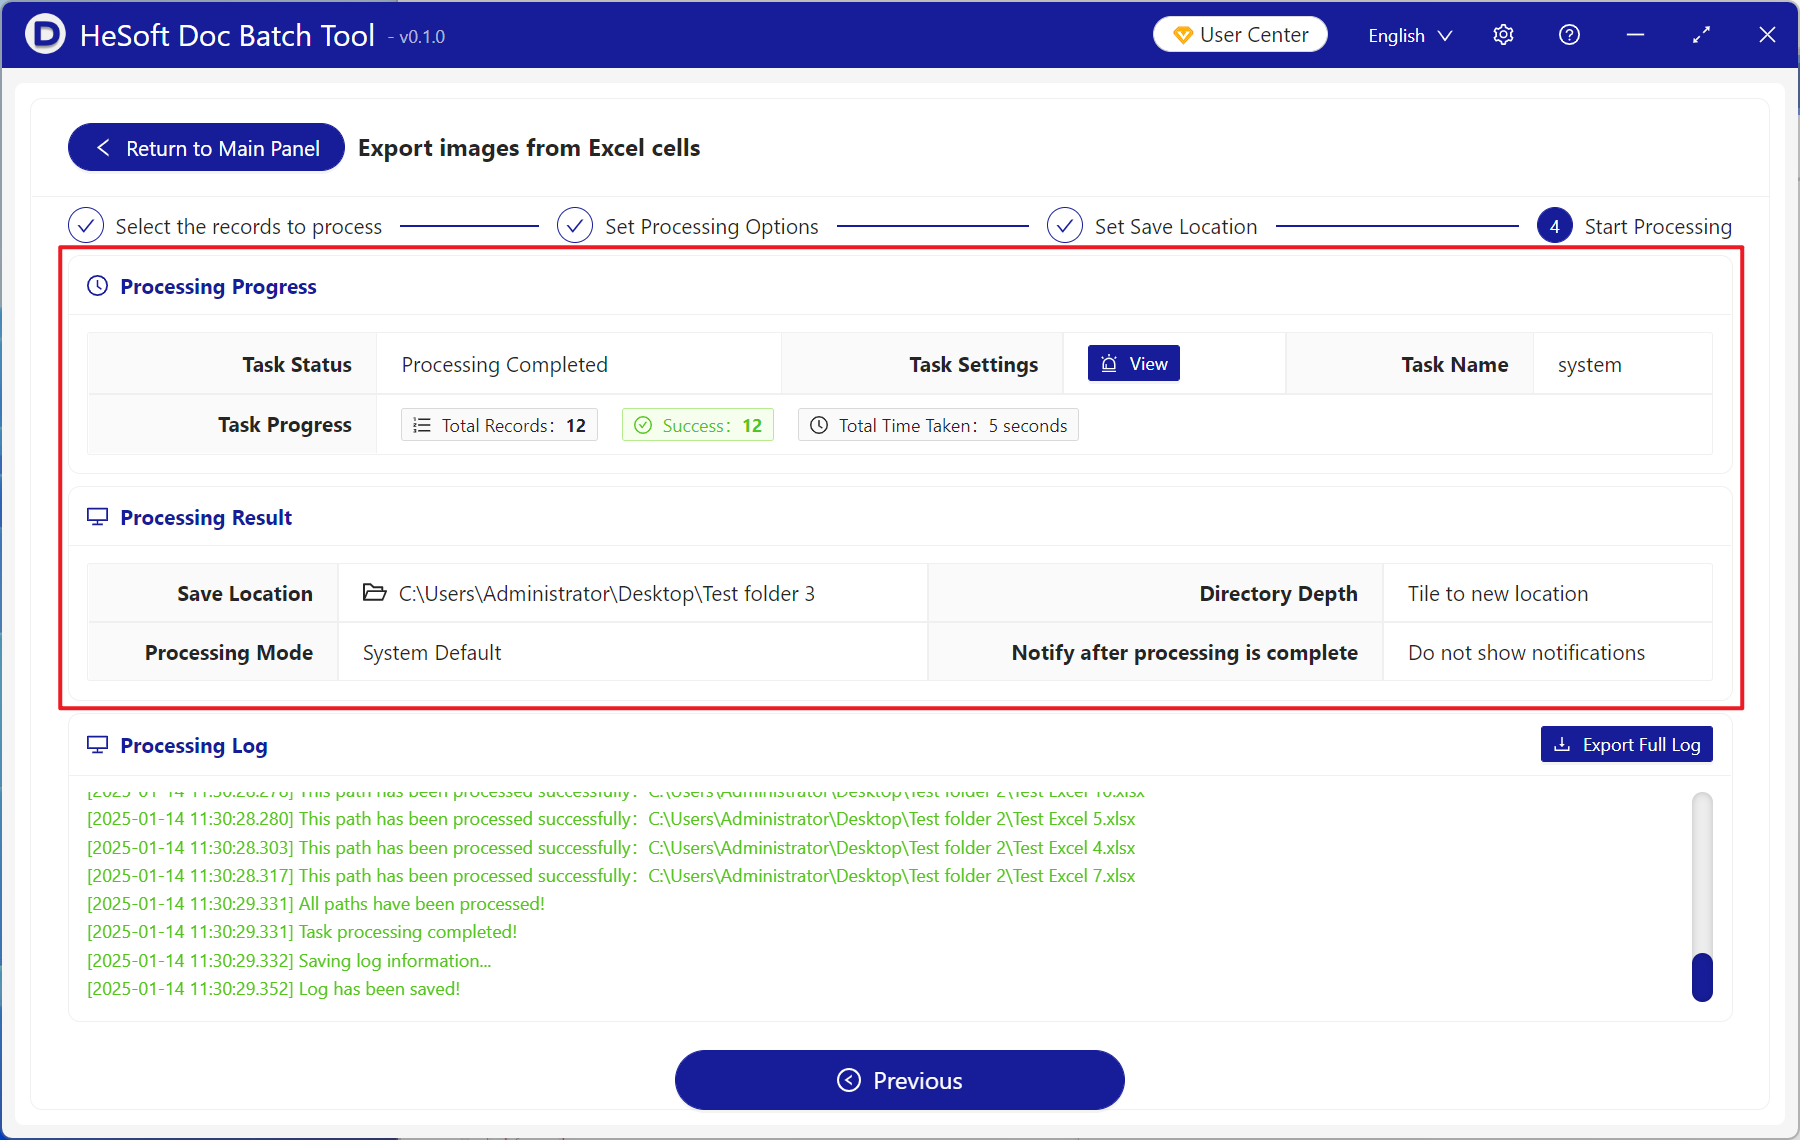Image resolution: width=1800 pixels, height=1140 pixels.
Task: Click the Processing Progress clock icon
Action: 97,286
